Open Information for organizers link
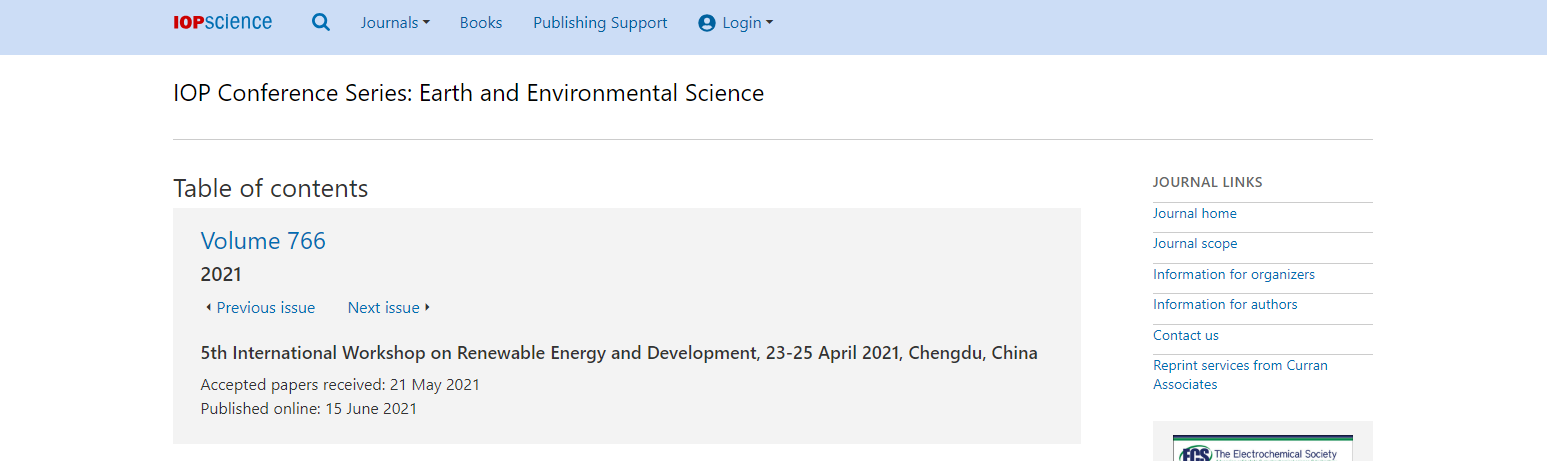The image size is (1547, 461). [x=1234, y=274]
